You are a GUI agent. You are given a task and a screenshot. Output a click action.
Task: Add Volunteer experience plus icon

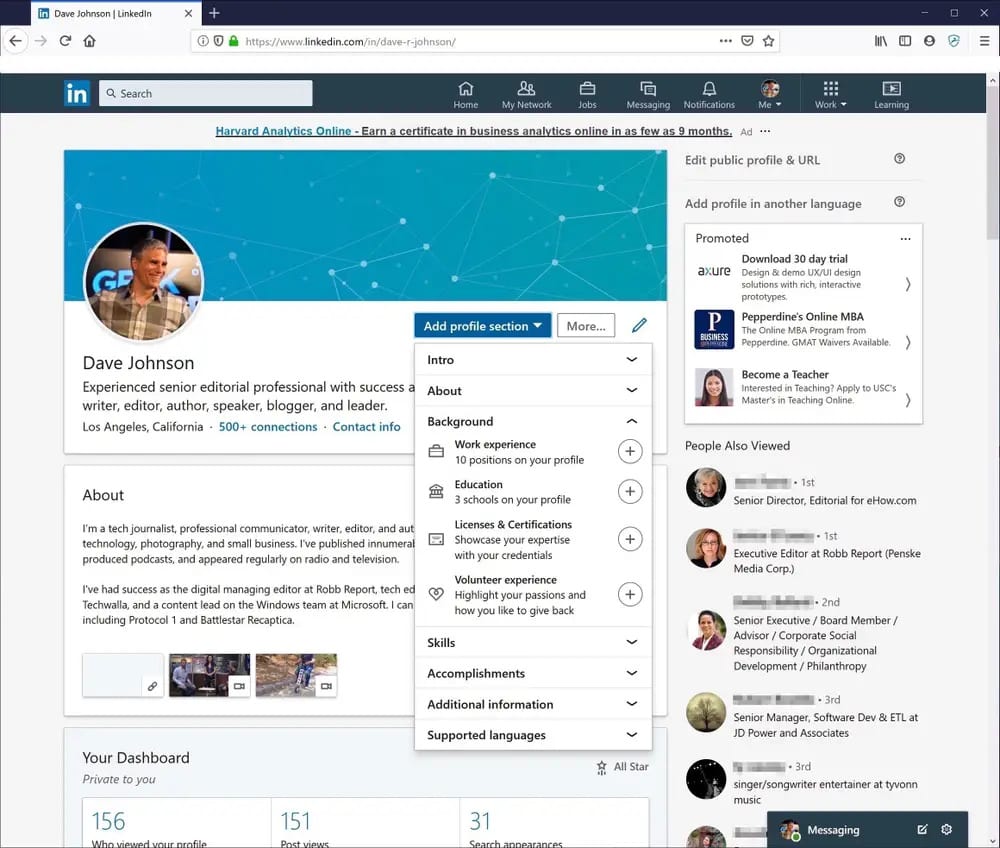tap(629, 594)
